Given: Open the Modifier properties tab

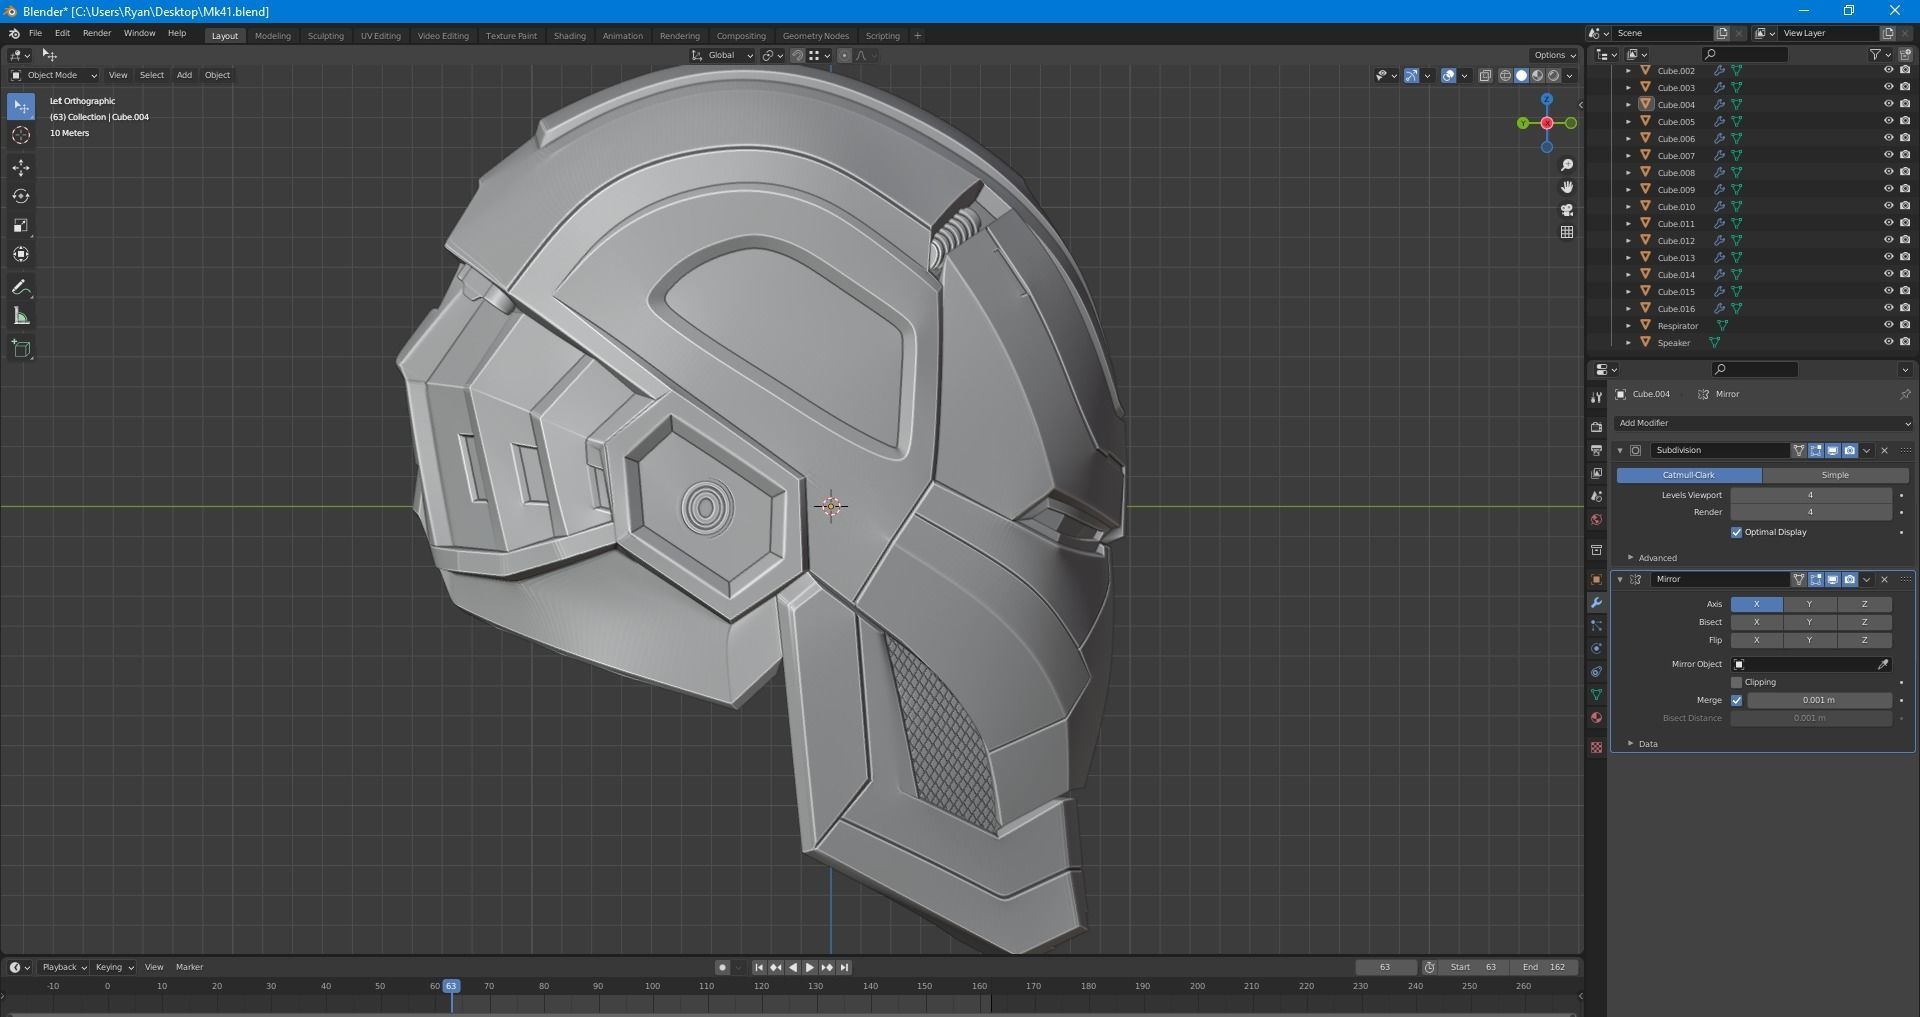Looking at the screenshot, I should pos(1596,603).
